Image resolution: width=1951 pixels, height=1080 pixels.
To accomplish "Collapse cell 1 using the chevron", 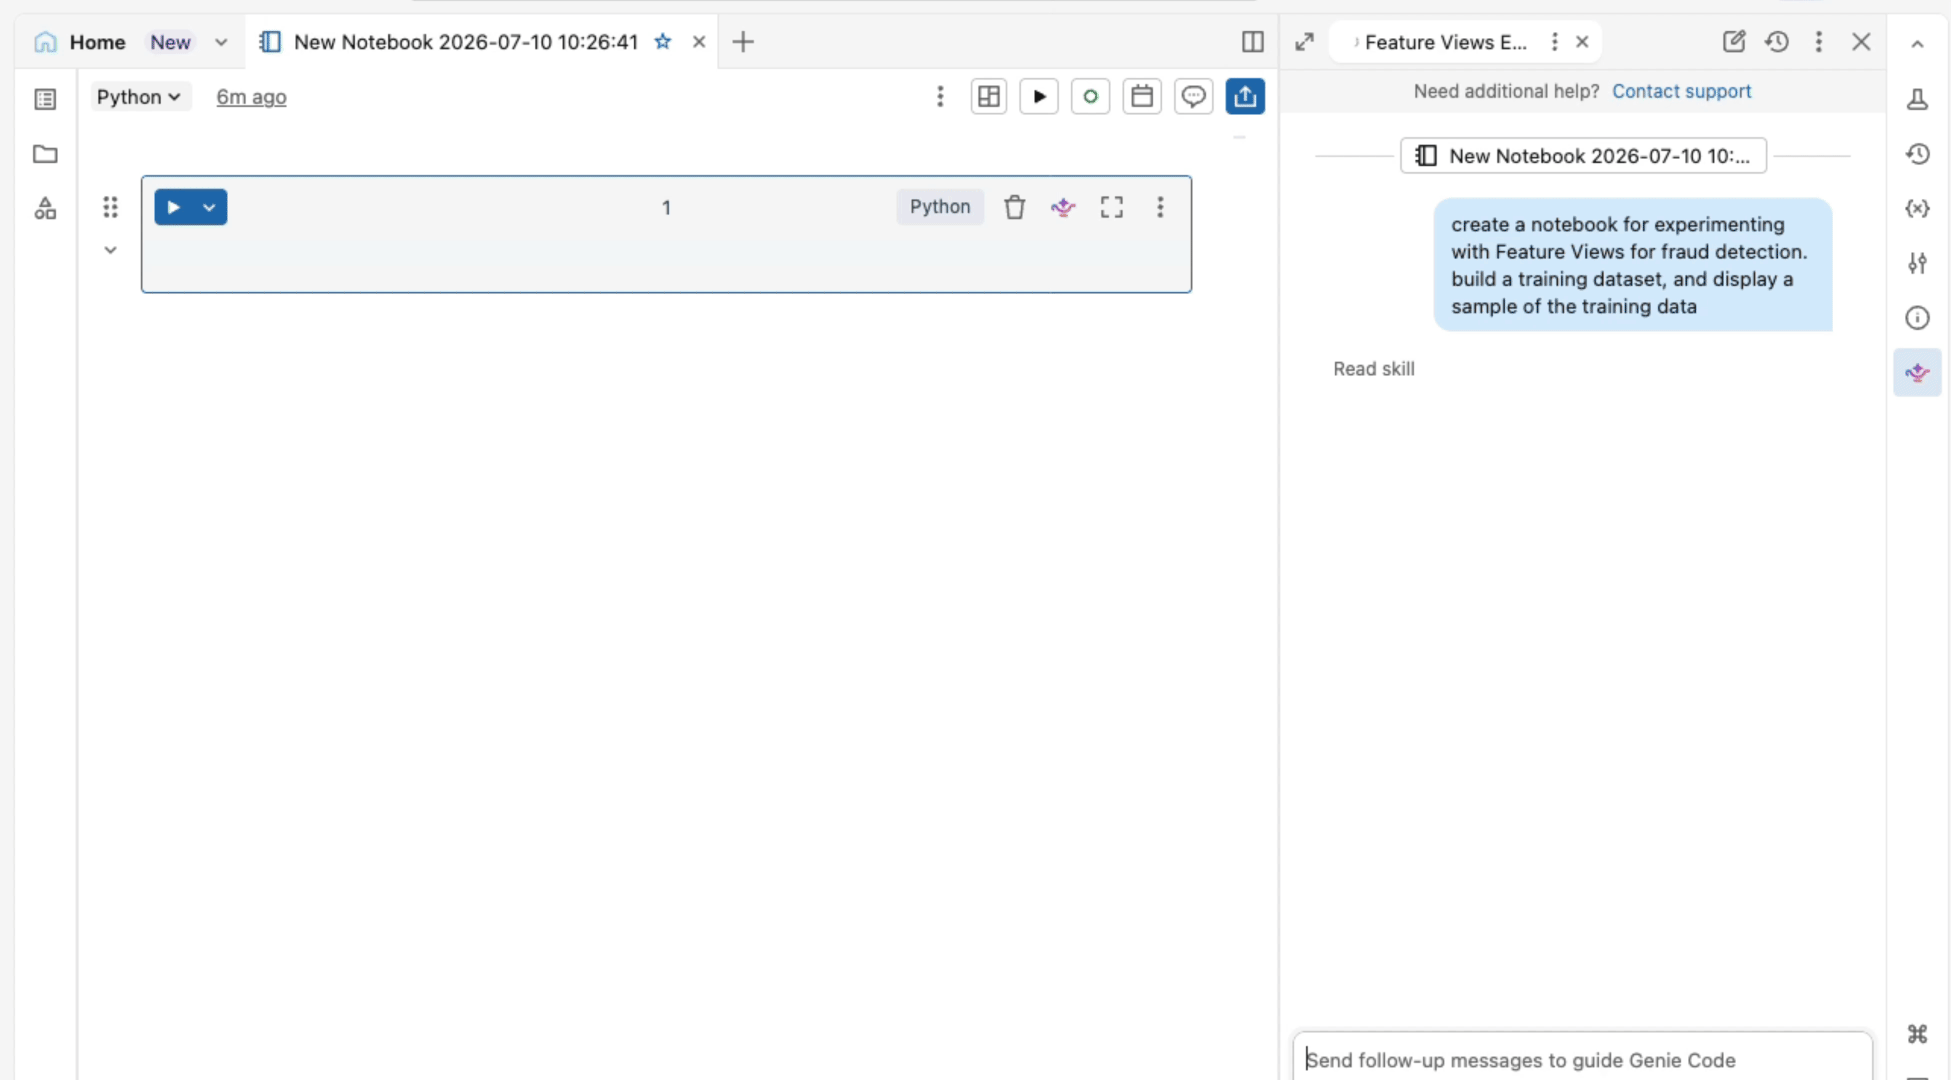I will (110, 250).
